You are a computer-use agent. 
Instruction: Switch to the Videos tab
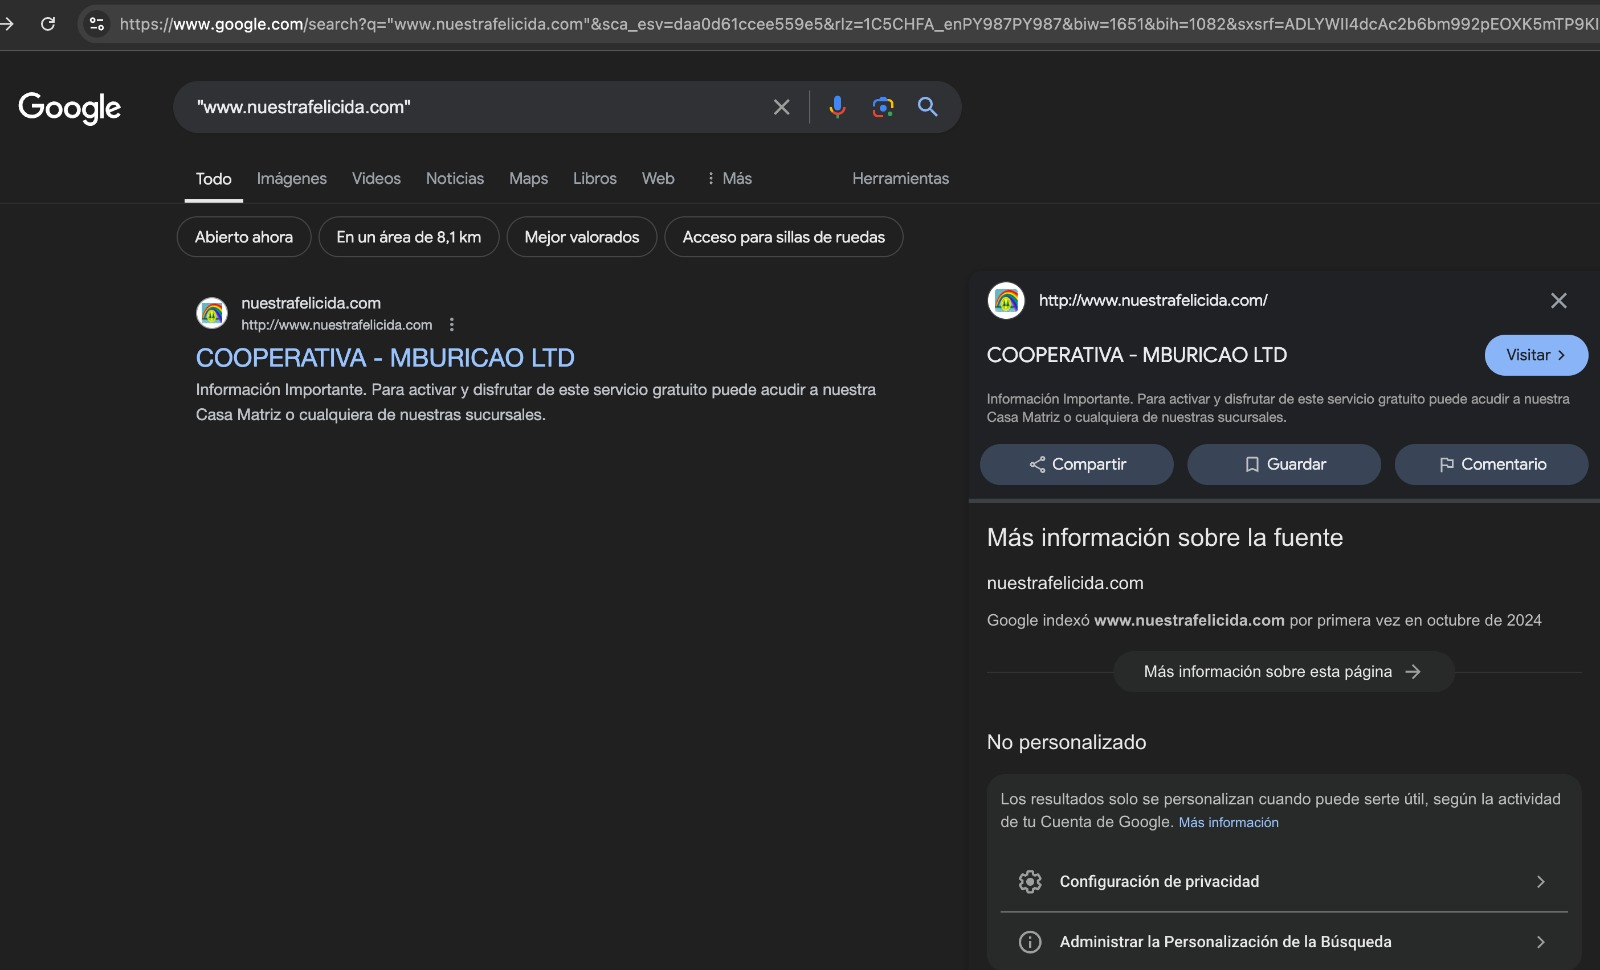click(x=376, y=178)
